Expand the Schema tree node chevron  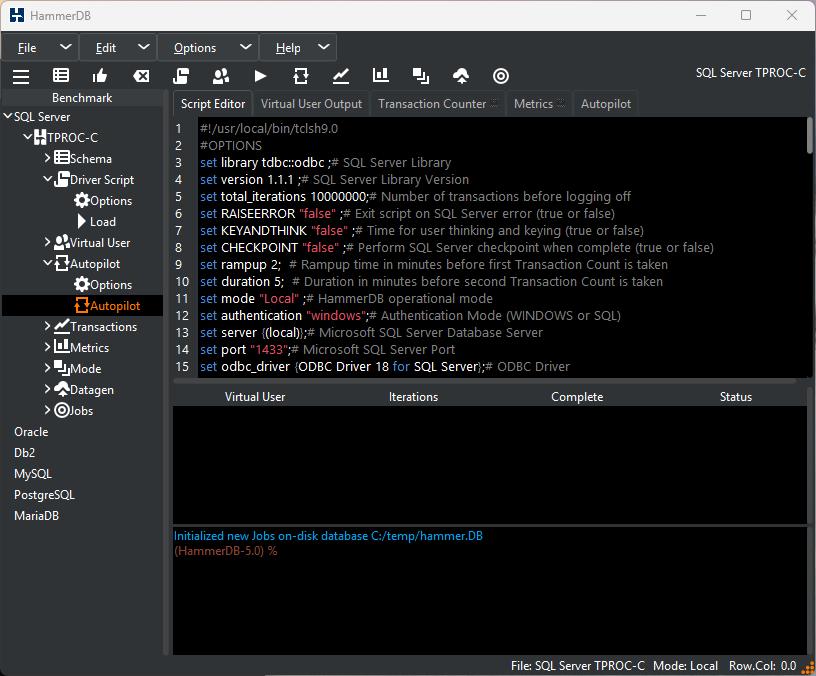coord(48,157)
